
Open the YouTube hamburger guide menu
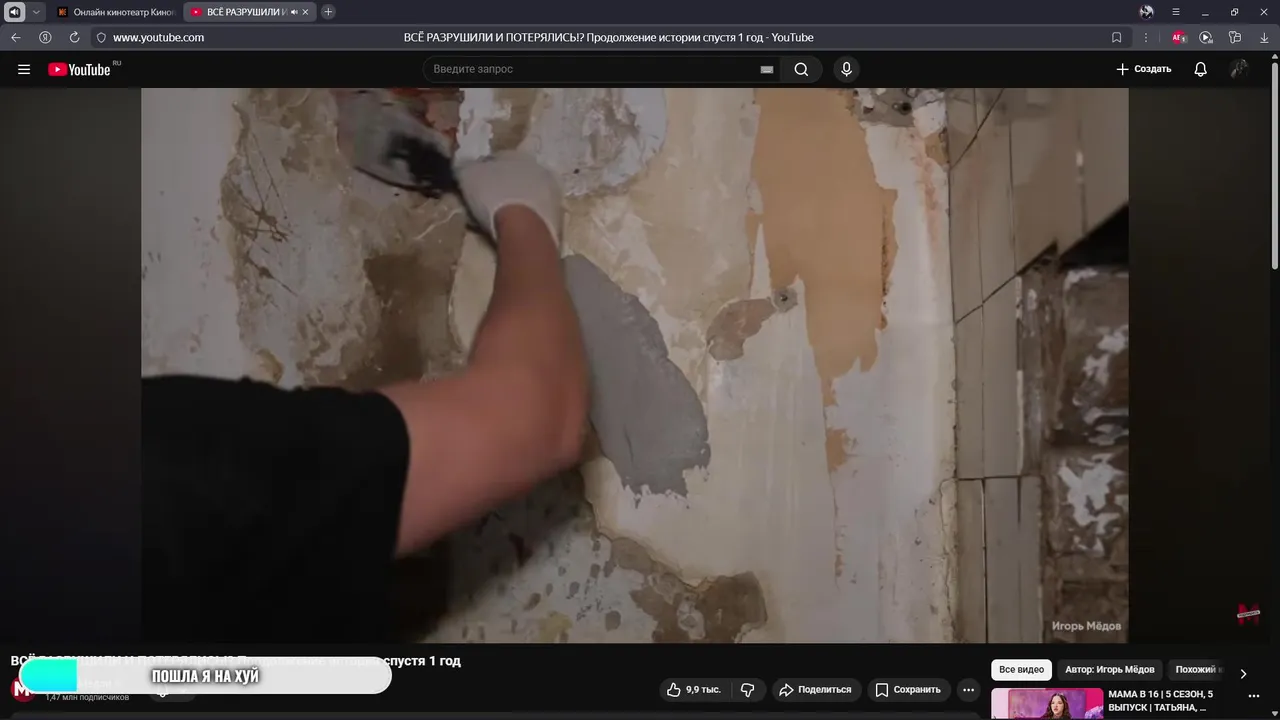[x=24, y=69]
